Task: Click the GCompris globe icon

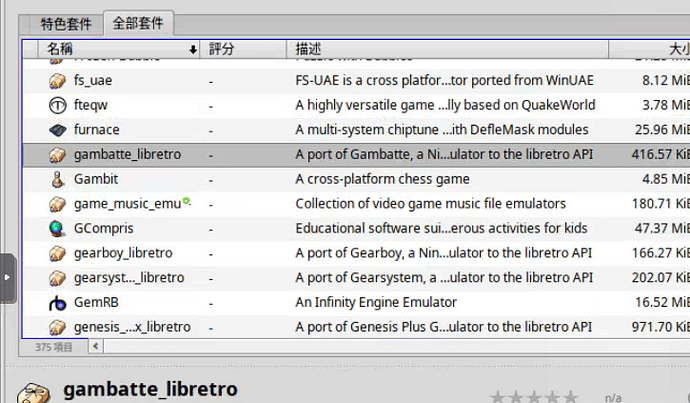Action: (57, 229)
